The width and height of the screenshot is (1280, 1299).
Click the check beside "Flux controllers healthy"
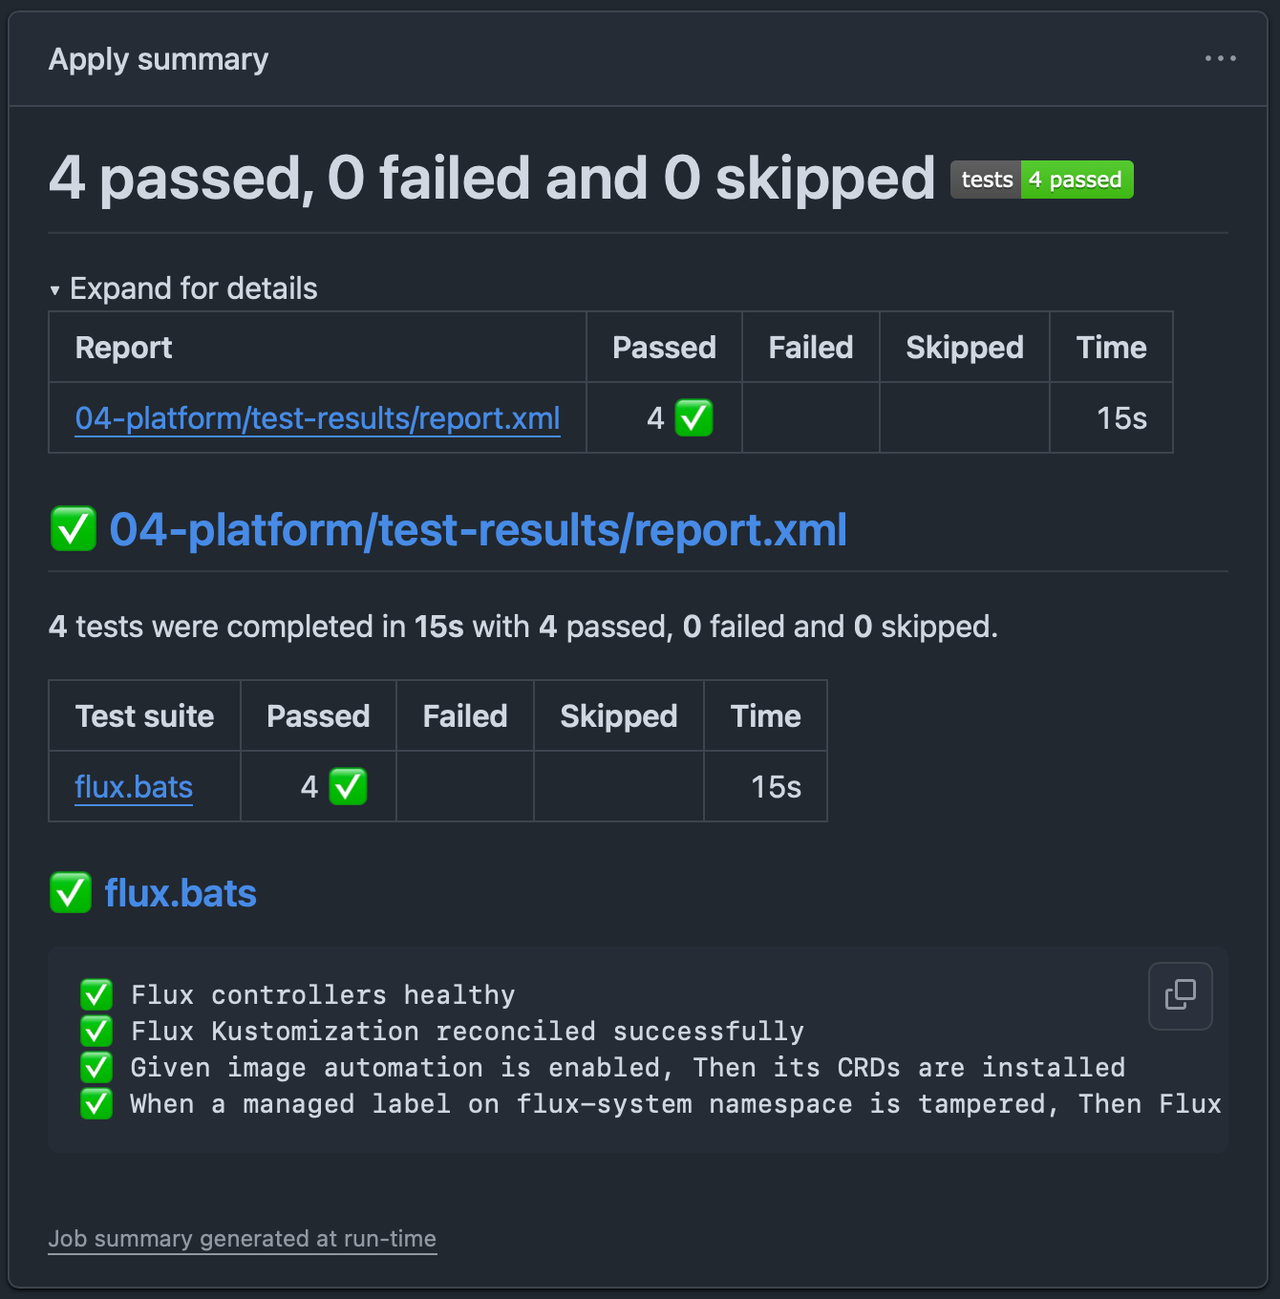tap(96, 995)
